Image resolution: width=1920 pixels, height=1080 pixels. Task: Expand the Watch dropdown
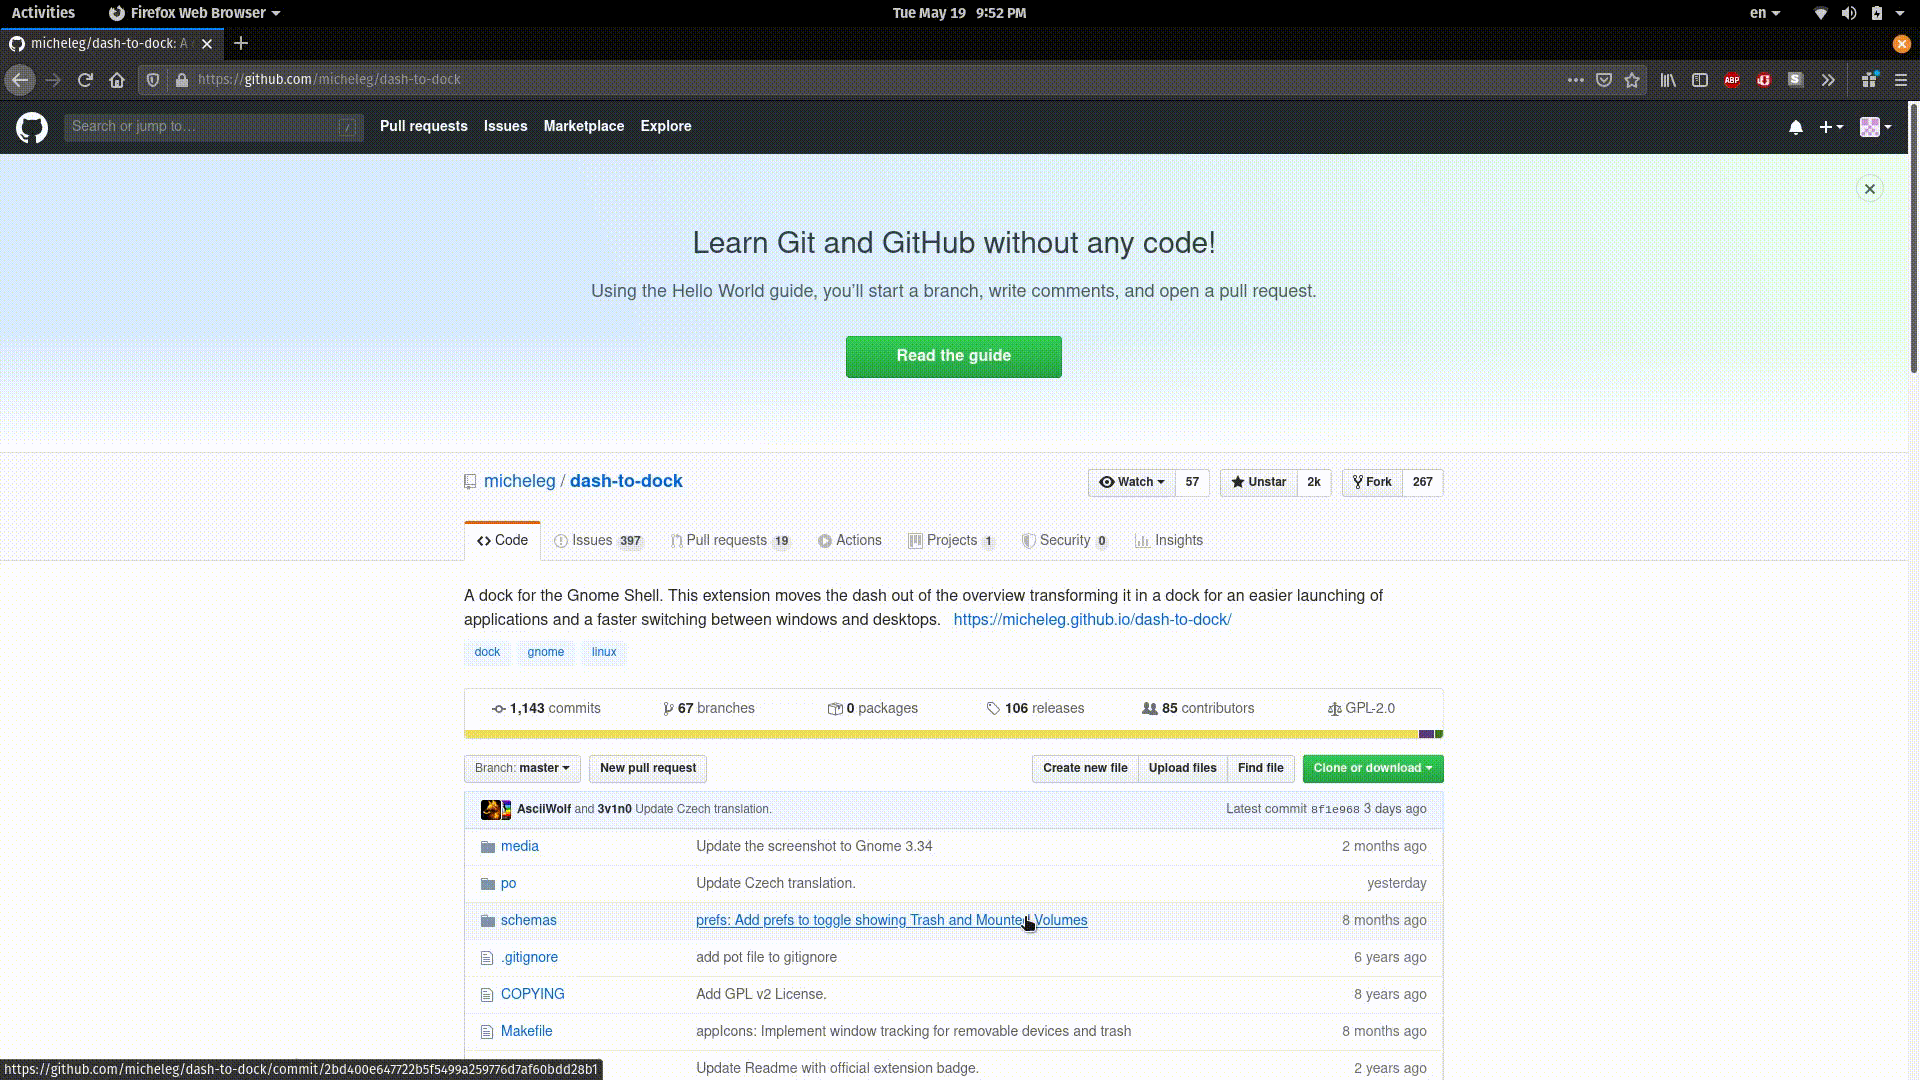(x=1132, y=482)
